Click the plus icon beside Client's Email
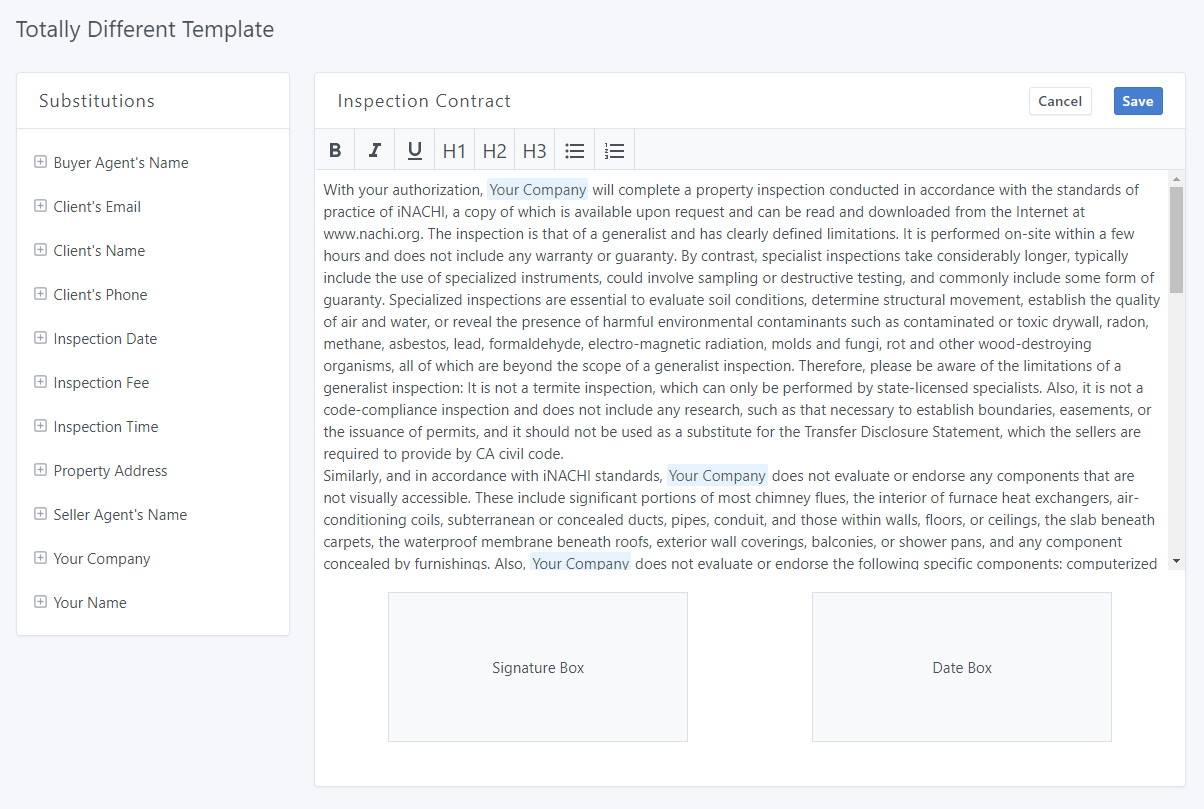The width and height of the screenshot is (1204, 809). pos(41,206)
